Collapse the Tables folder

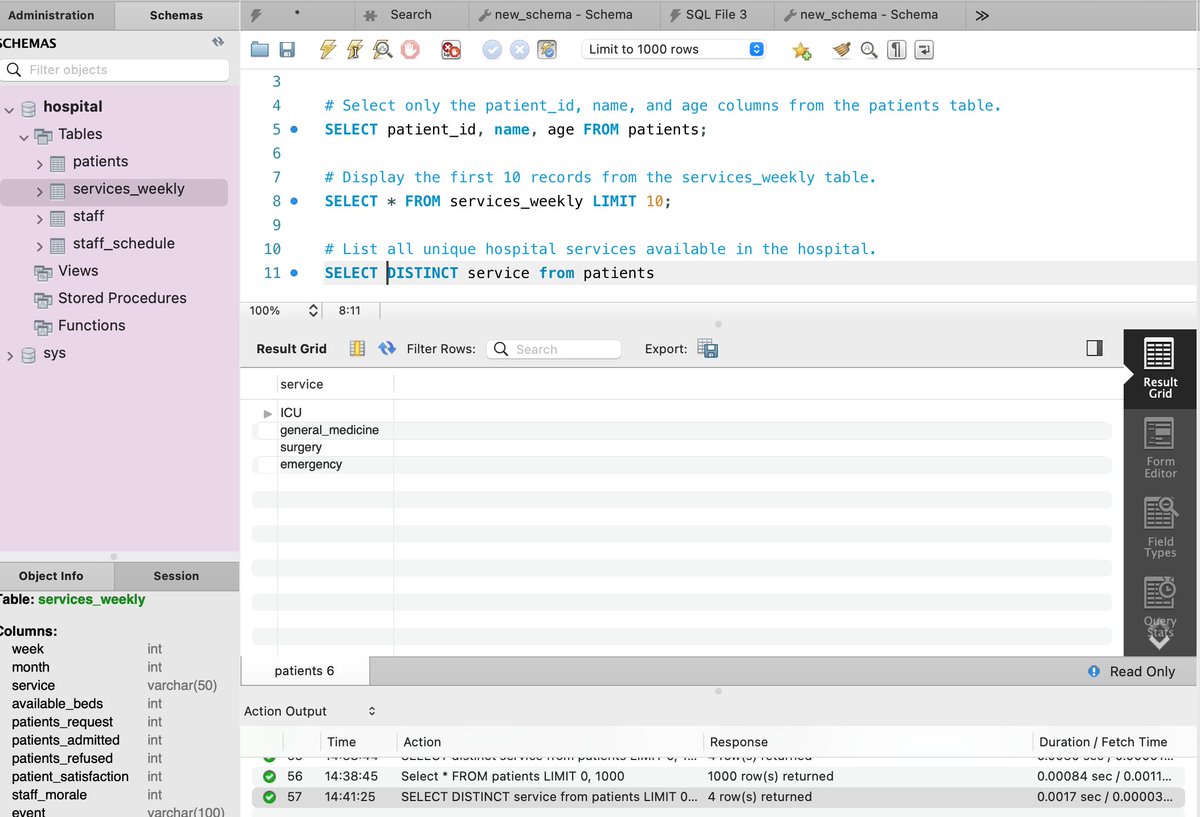click(24, 136)
